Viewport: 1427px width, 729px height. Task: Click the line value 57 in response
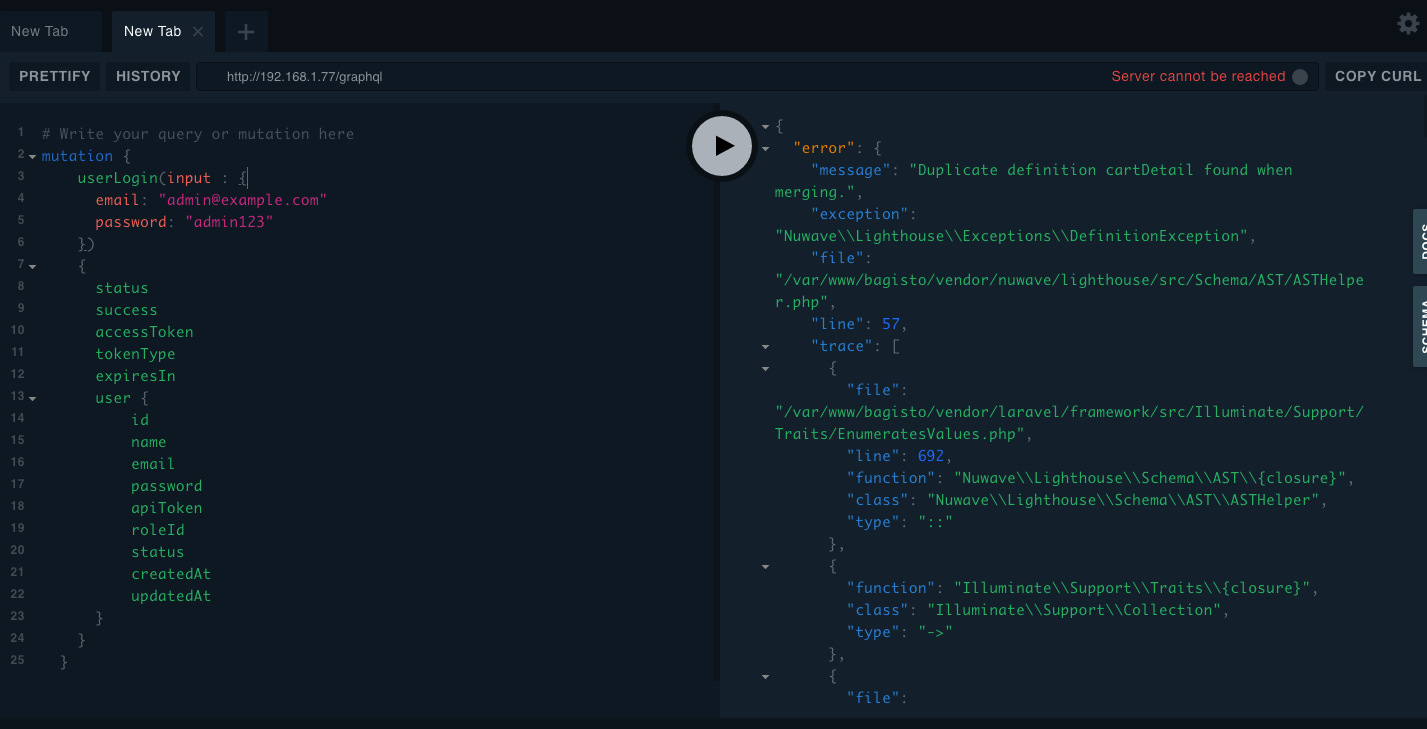click(x=891, y=324)
